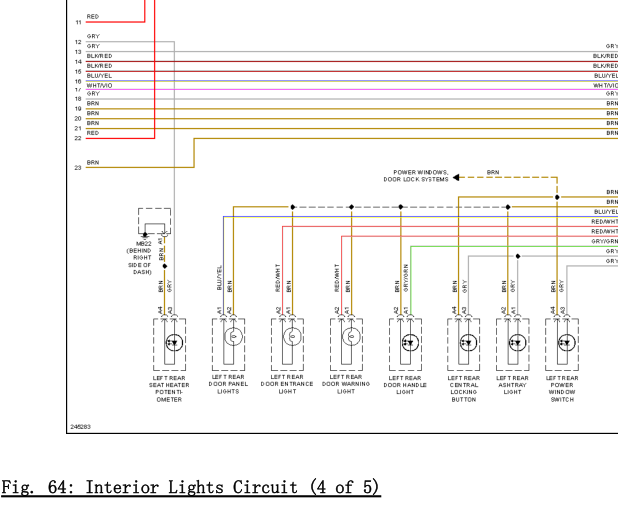
Task: Click the A4 pin on the Seat Heater Potentiometer connector
Action: click(160, 310)
